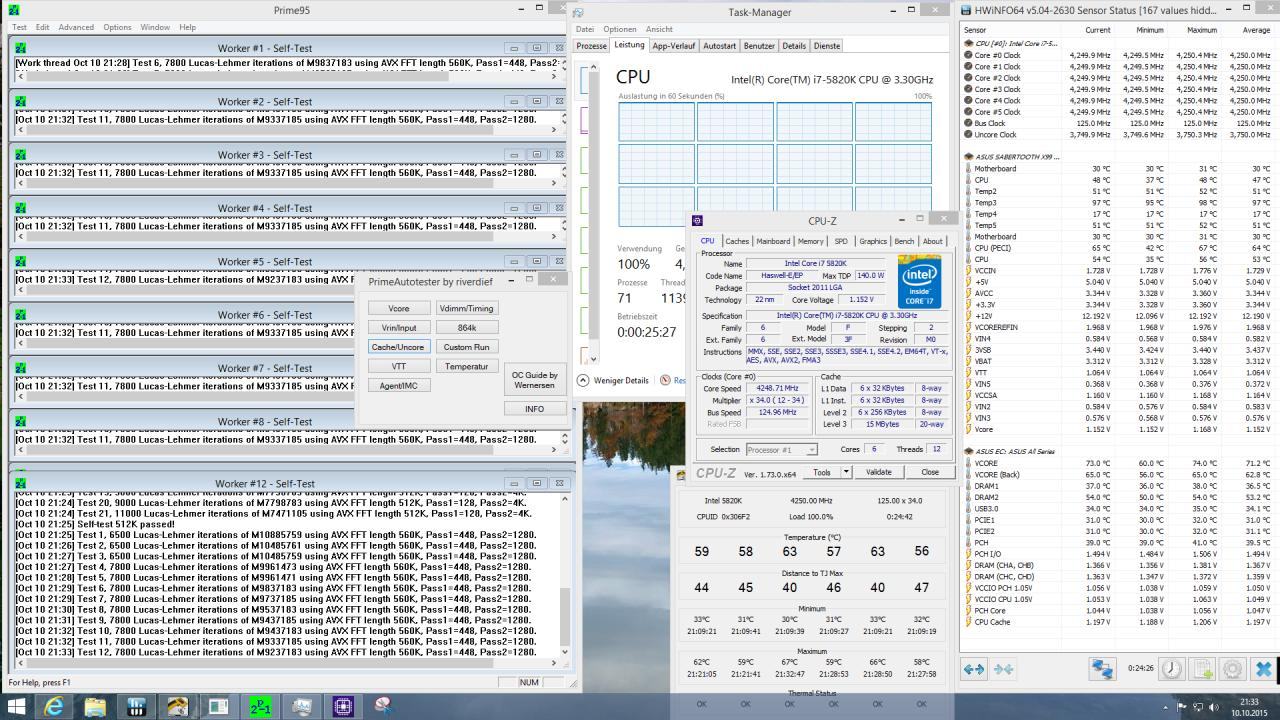This screenshot has height=720, width=1280.
Task: Click the HWiNFO expand layout arrows icon
Action: pyautogui.click(x=973, y=669)
